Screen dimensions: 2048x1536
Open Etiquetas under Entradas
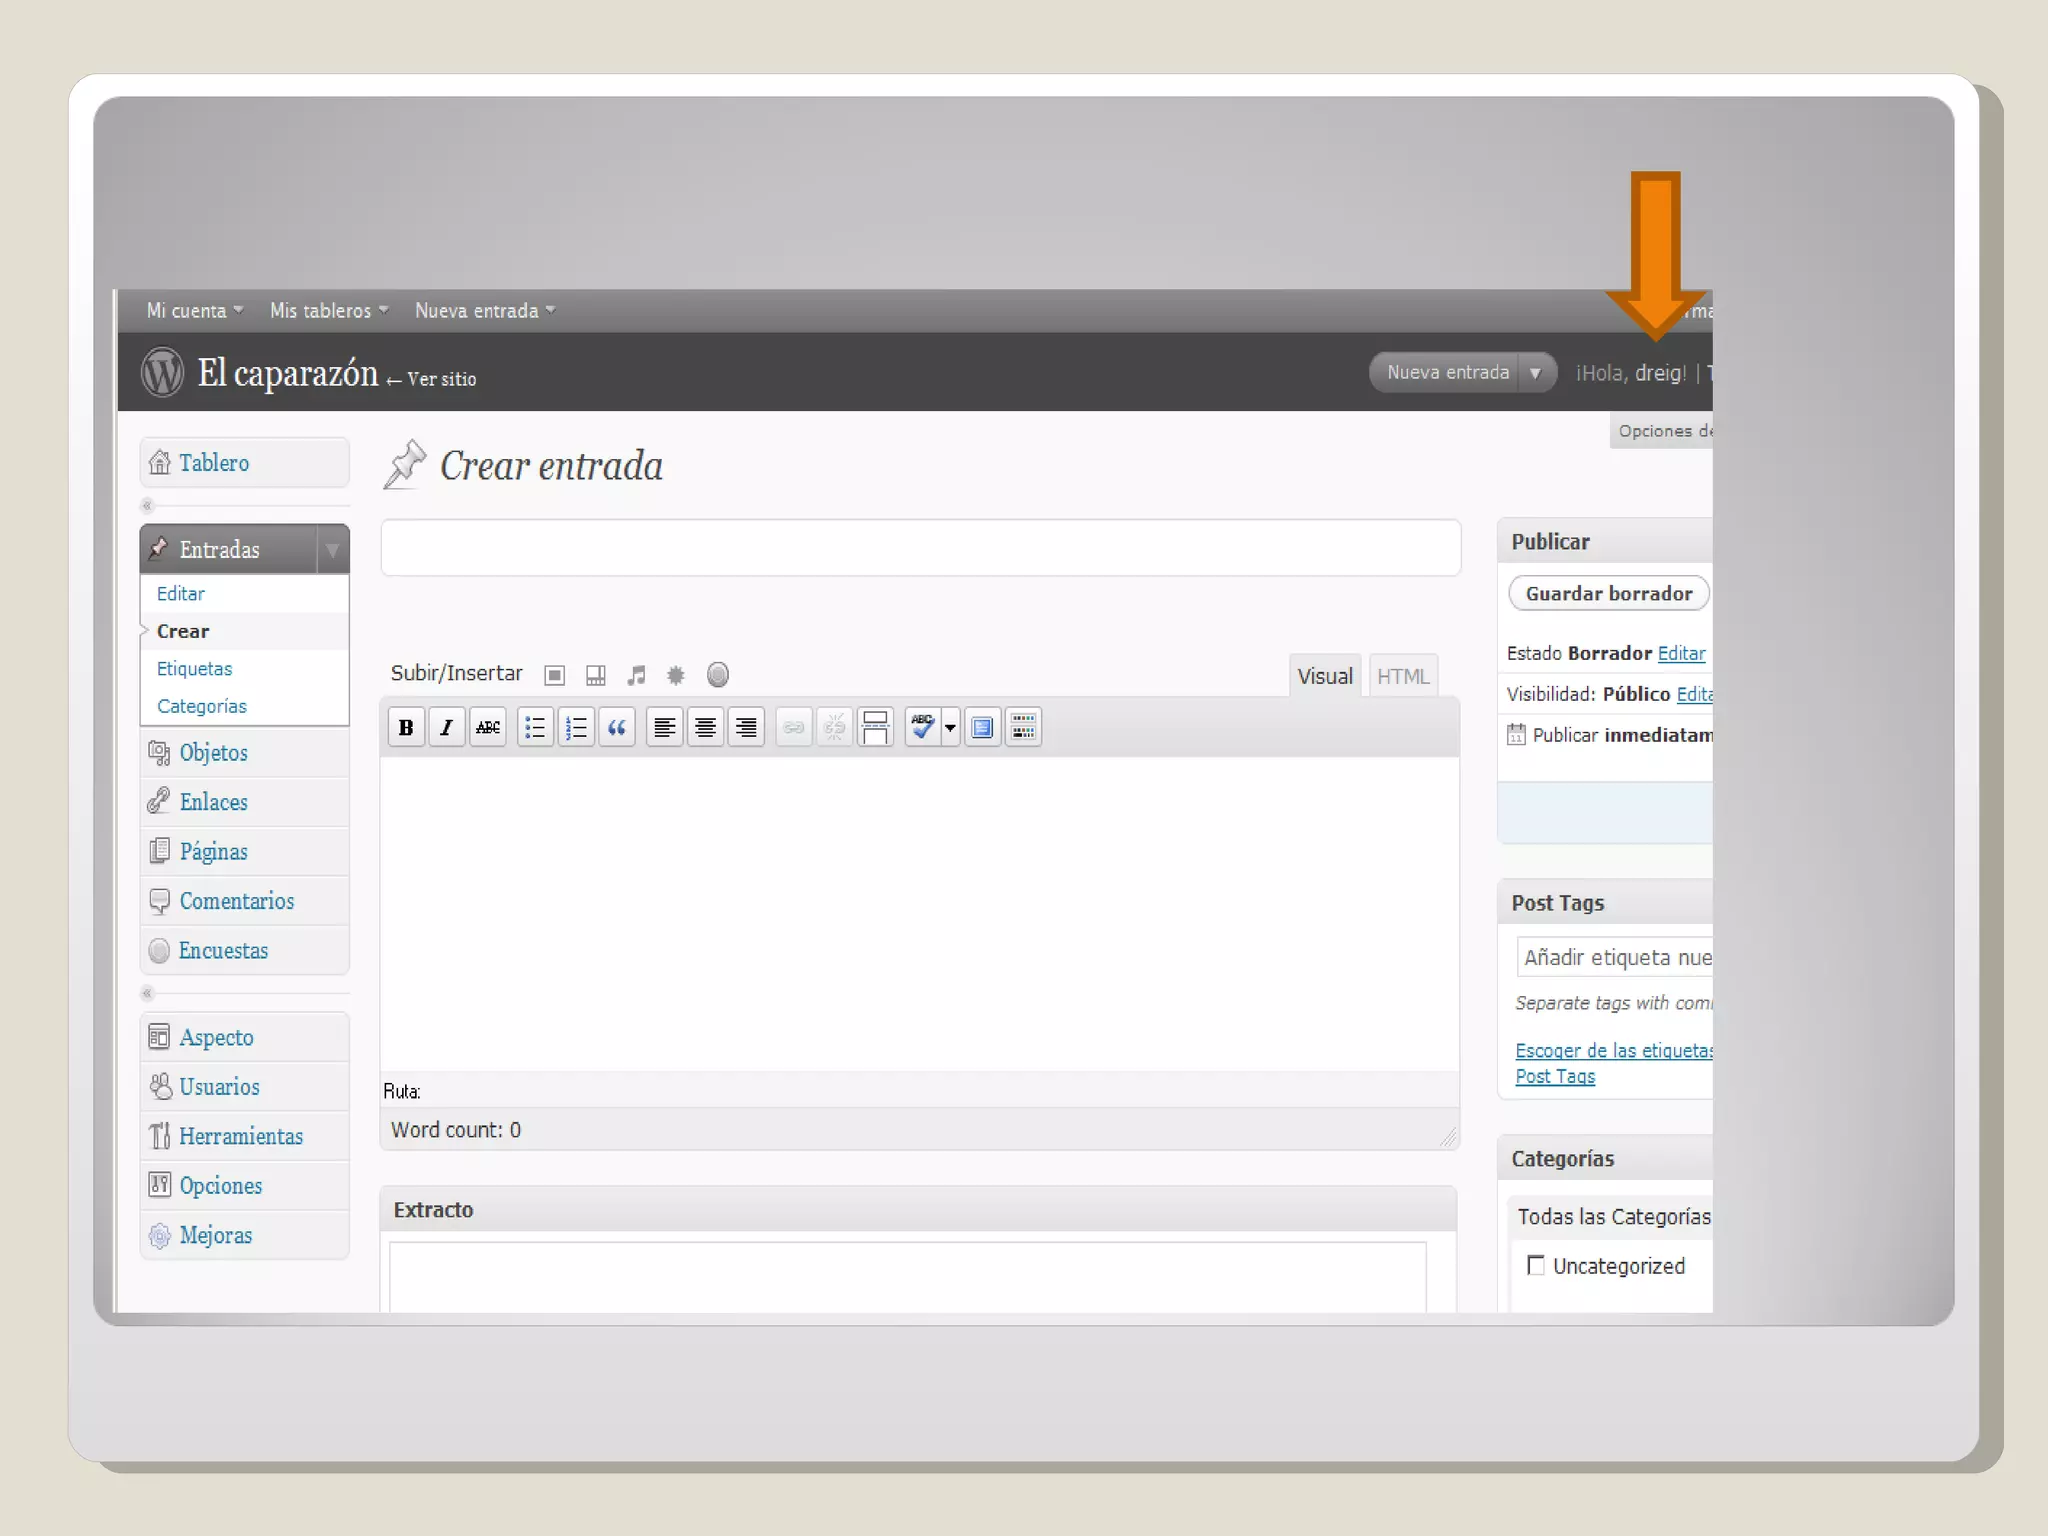(194, 669)
